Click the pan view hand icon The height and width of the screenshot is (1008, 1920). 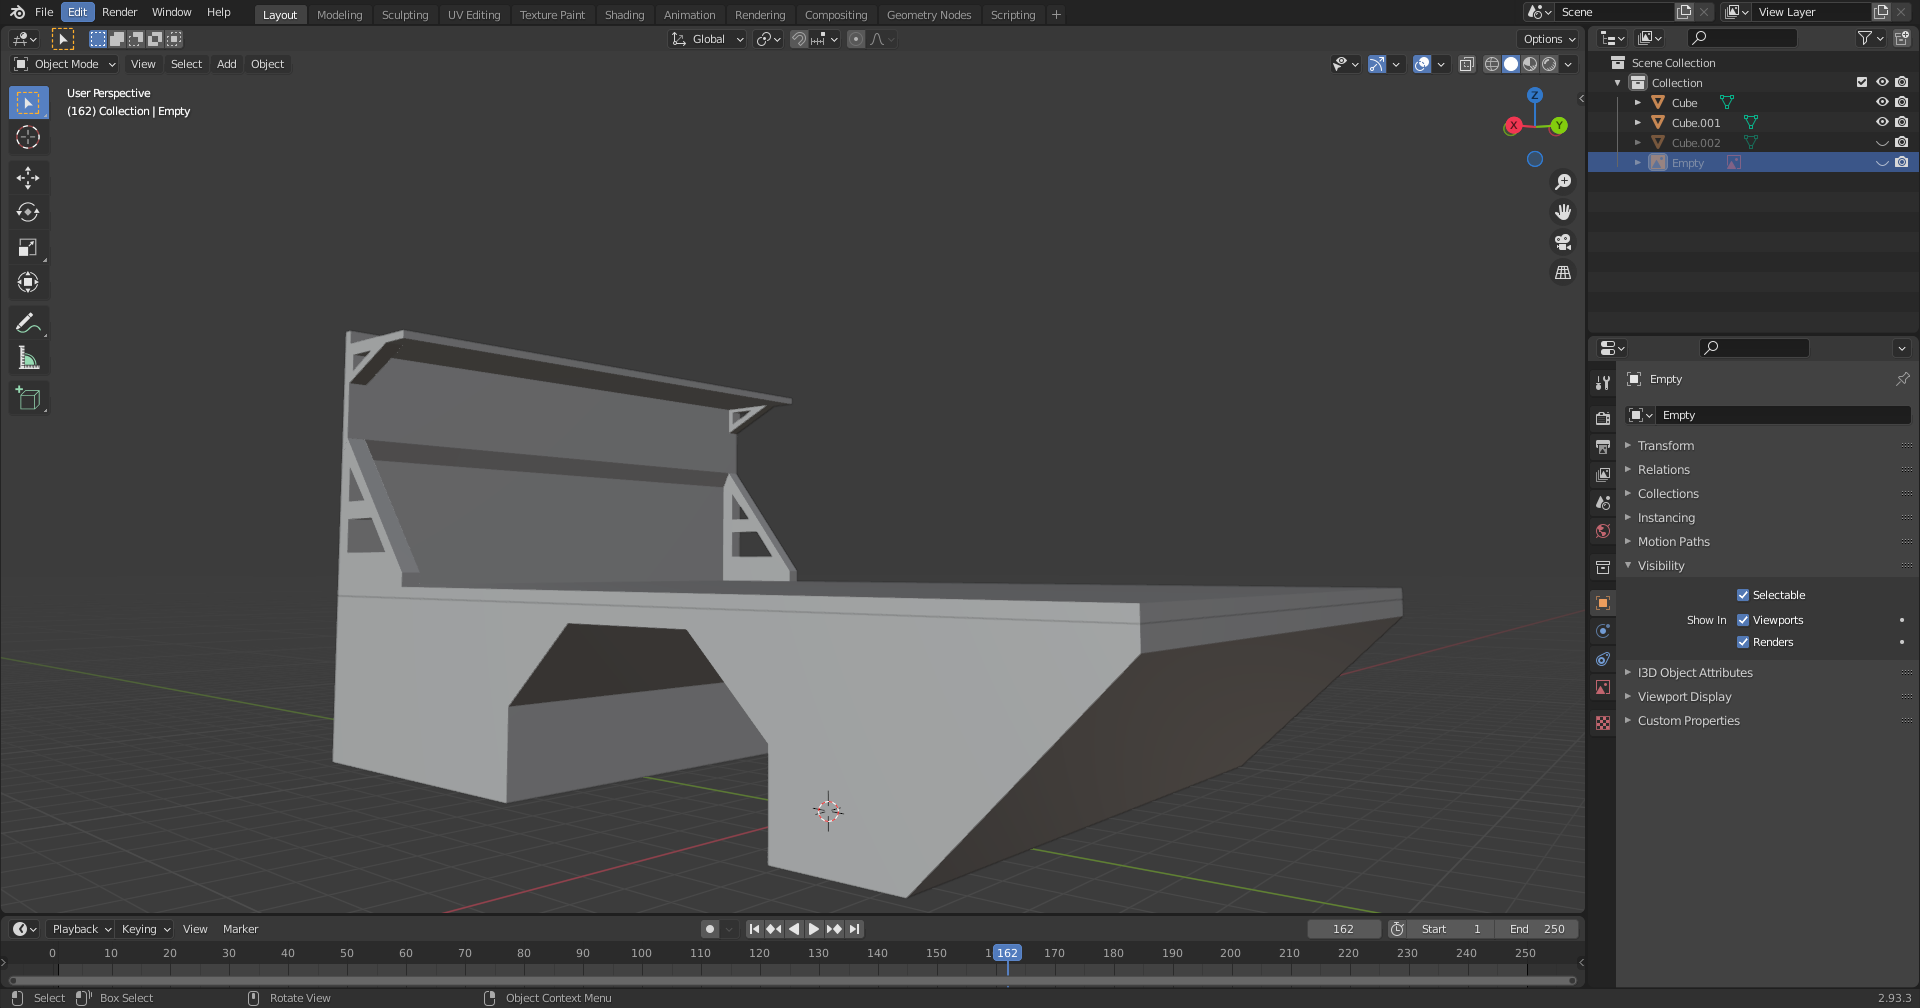point(1563,212)
